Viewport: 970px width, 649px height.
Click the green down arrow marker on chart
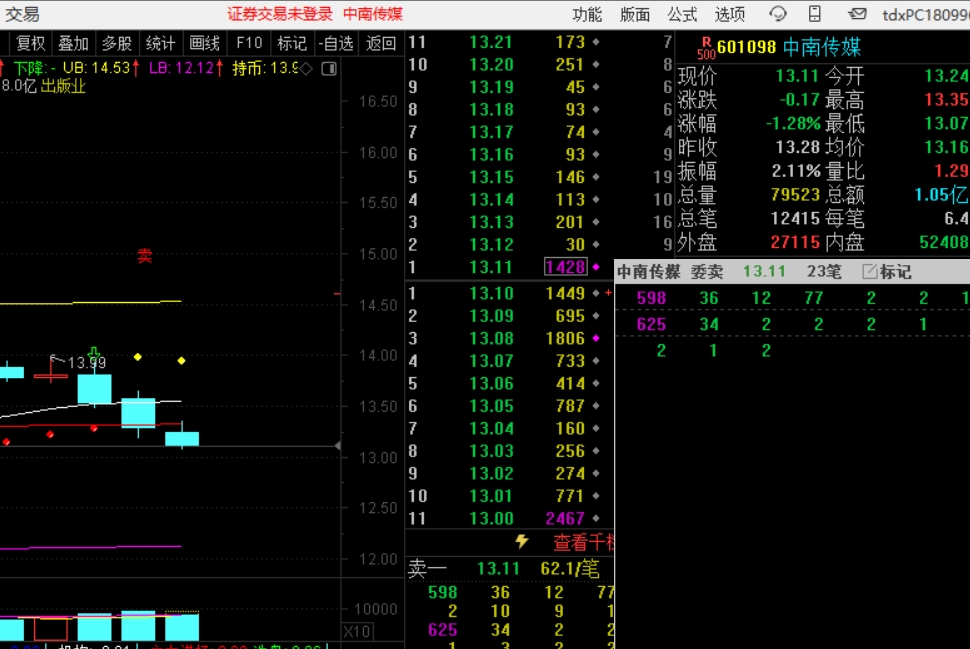point(94,354)
